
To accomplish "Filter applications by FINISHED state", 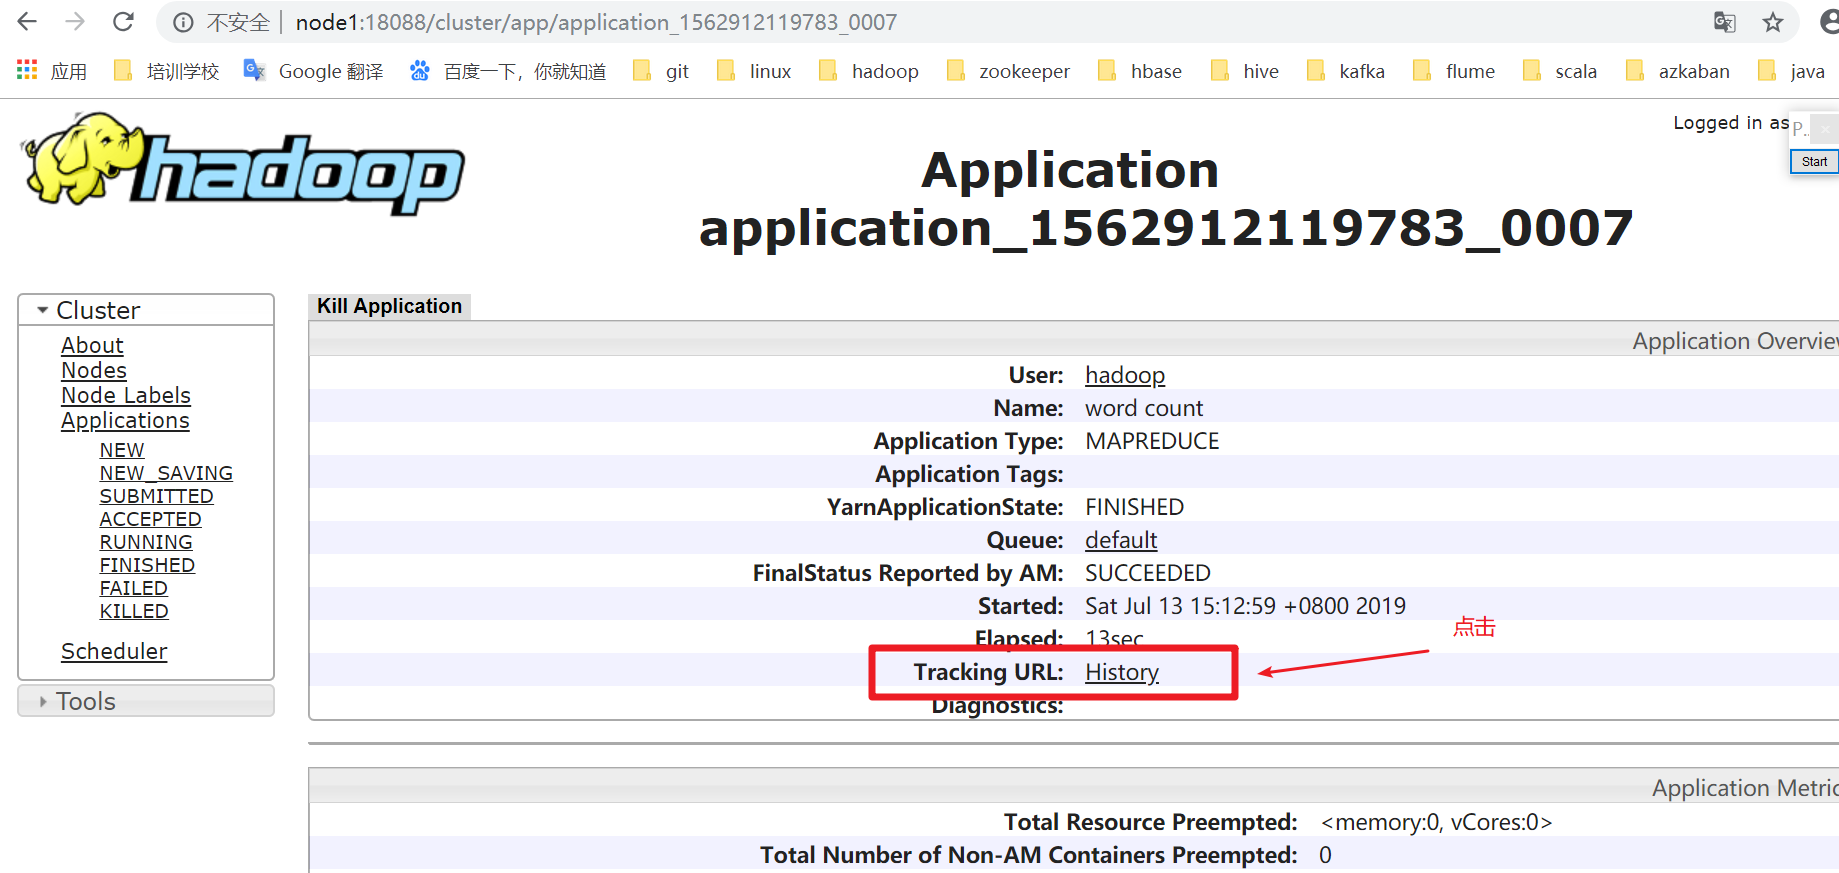I will coord(147,565).
